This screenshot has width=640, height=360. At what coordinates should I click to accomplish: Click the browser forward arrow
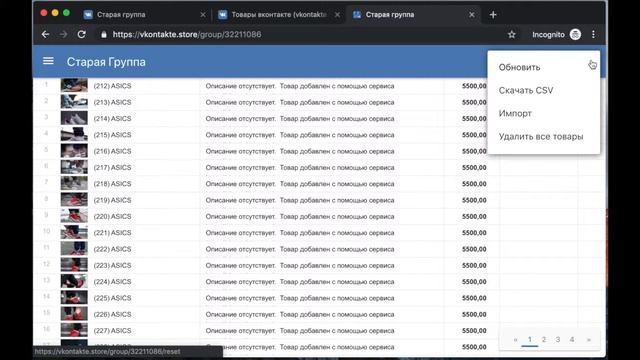tap(63, 35)
